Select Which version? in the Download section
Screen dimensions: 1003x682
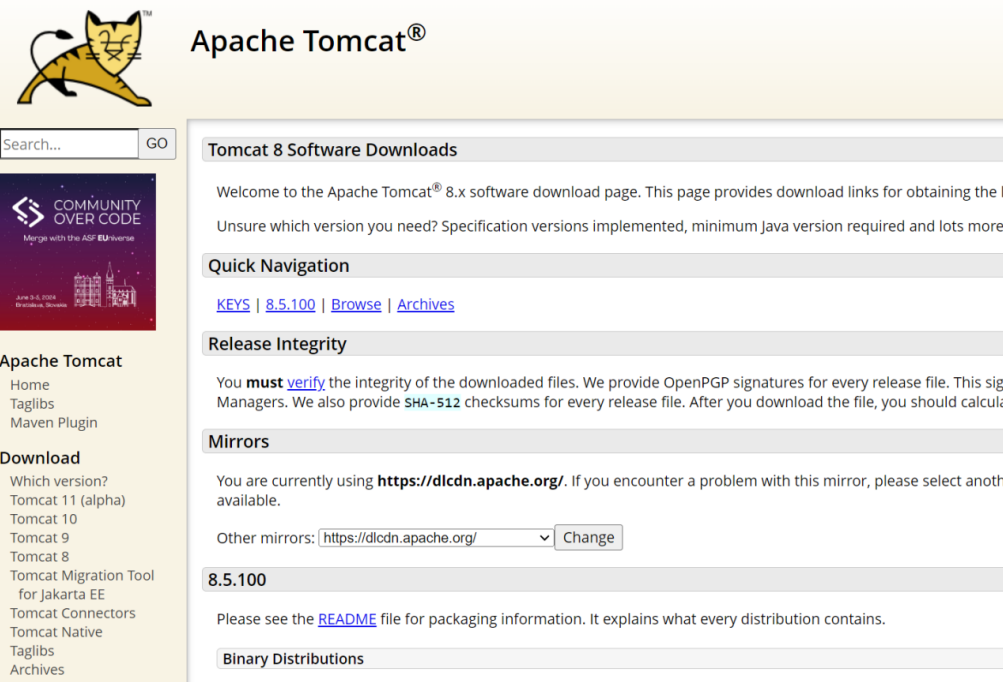[x=59, y=481]
